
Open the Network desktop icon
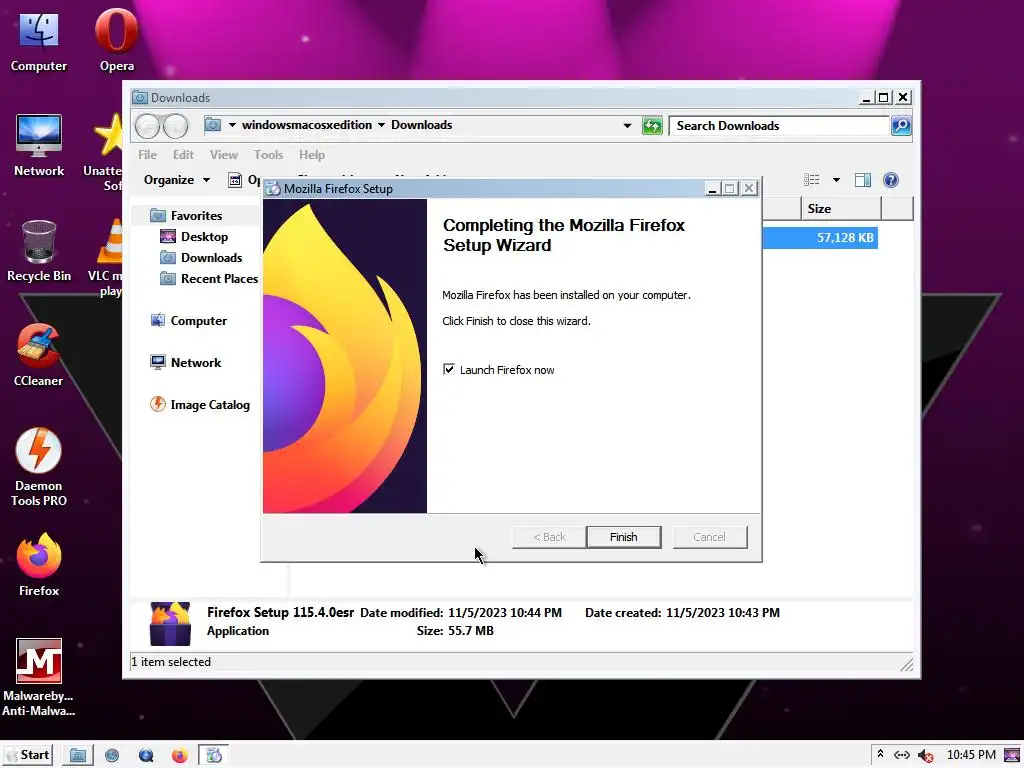click(39, 146)
